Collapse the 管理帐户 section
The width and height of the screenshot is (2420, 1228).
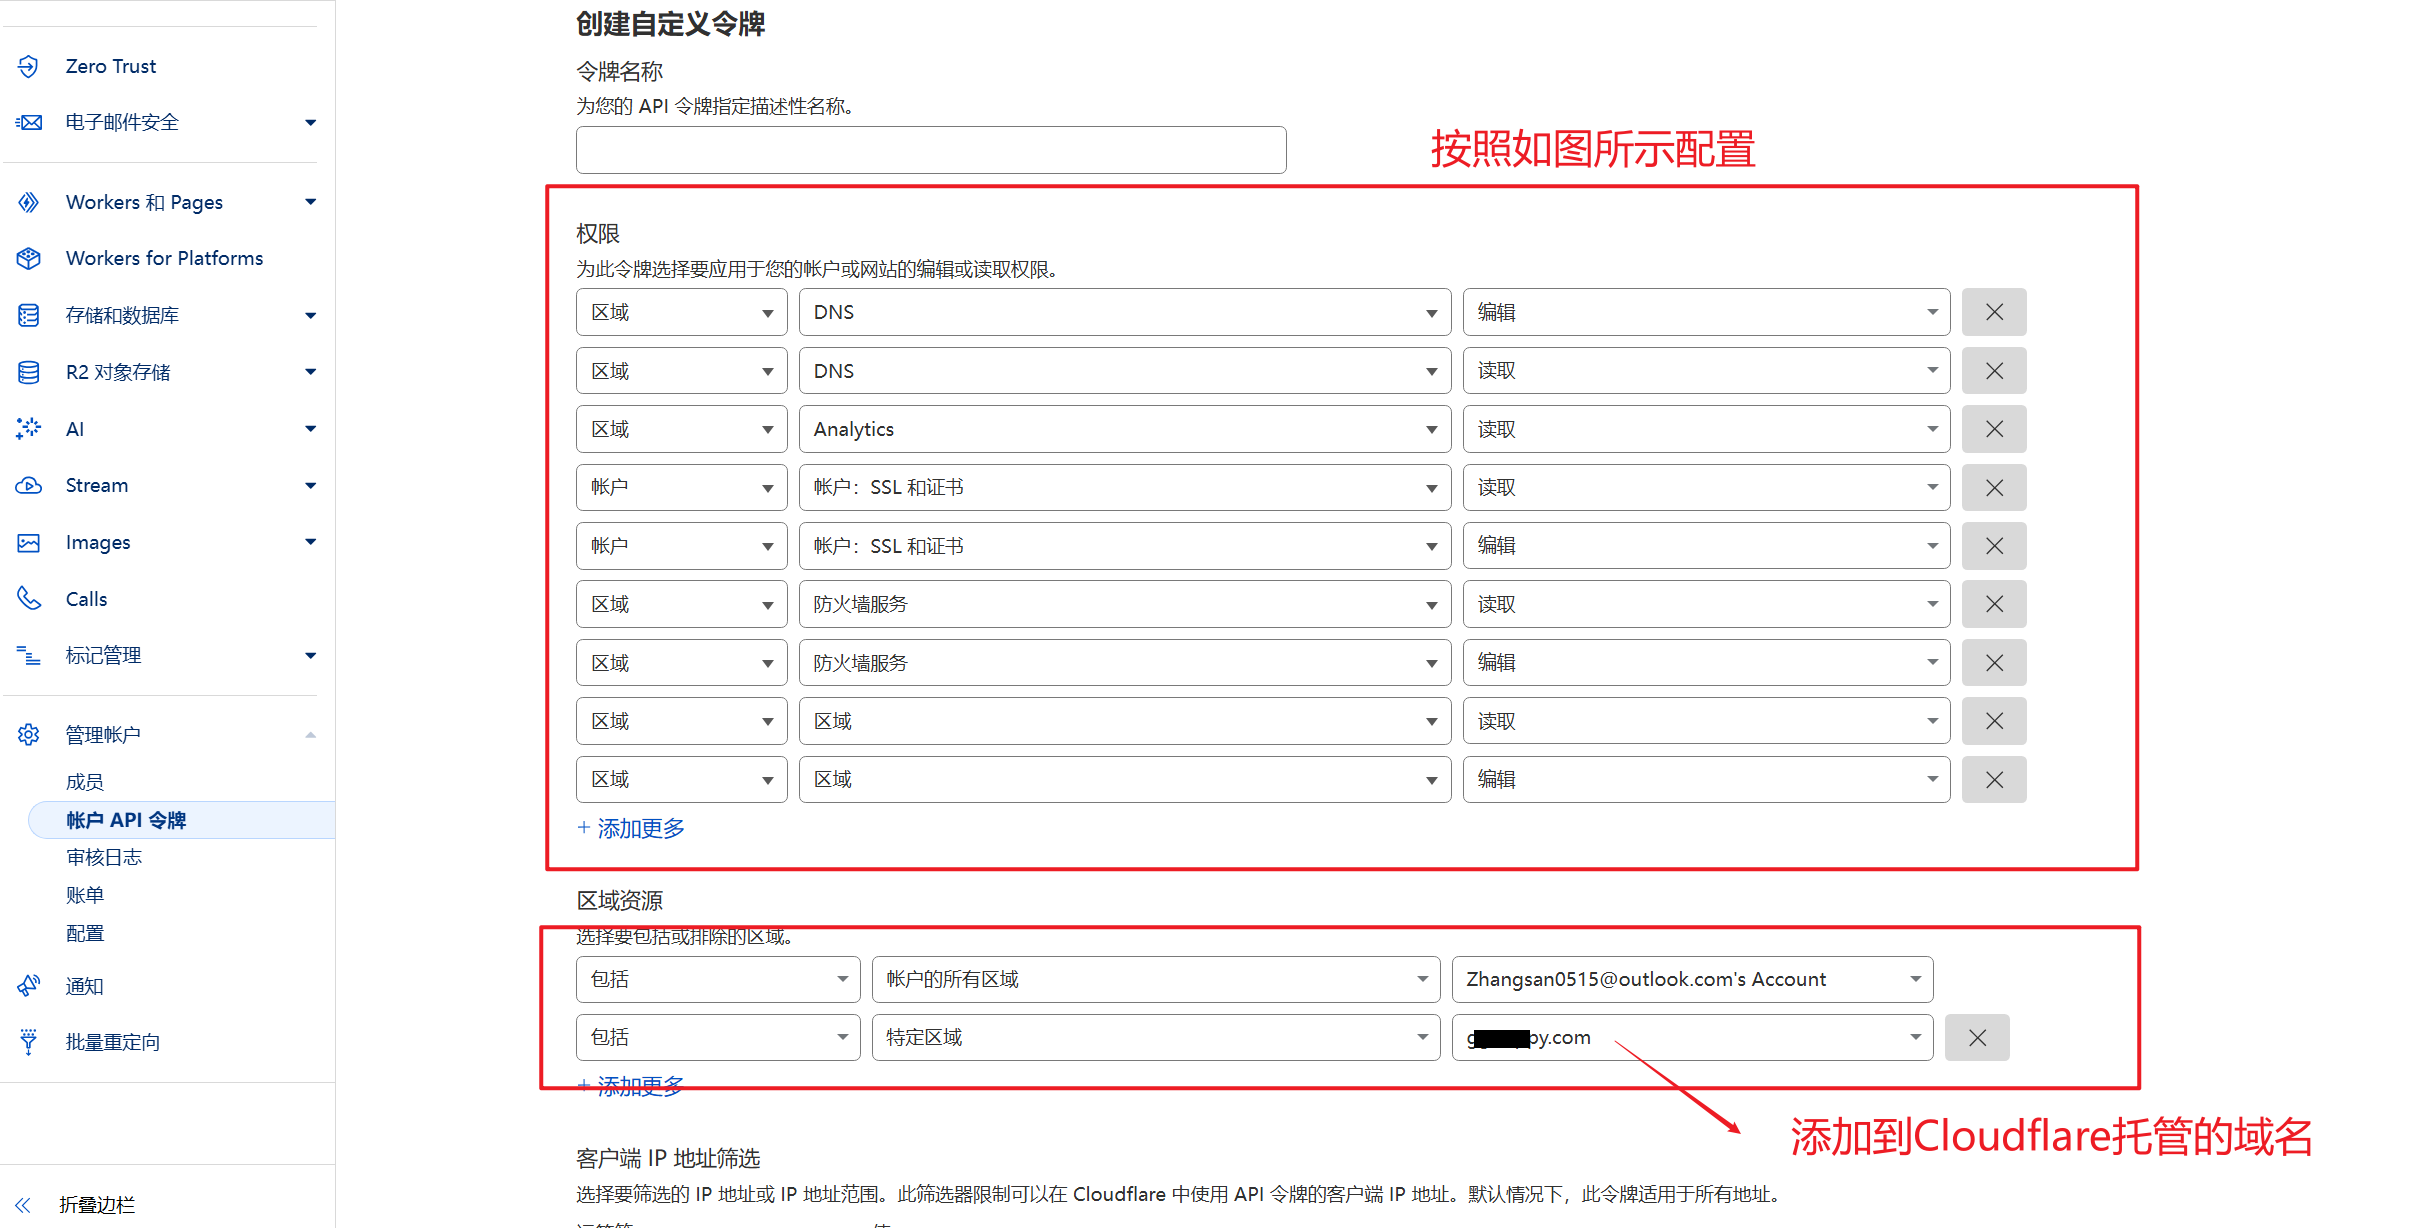310,735
